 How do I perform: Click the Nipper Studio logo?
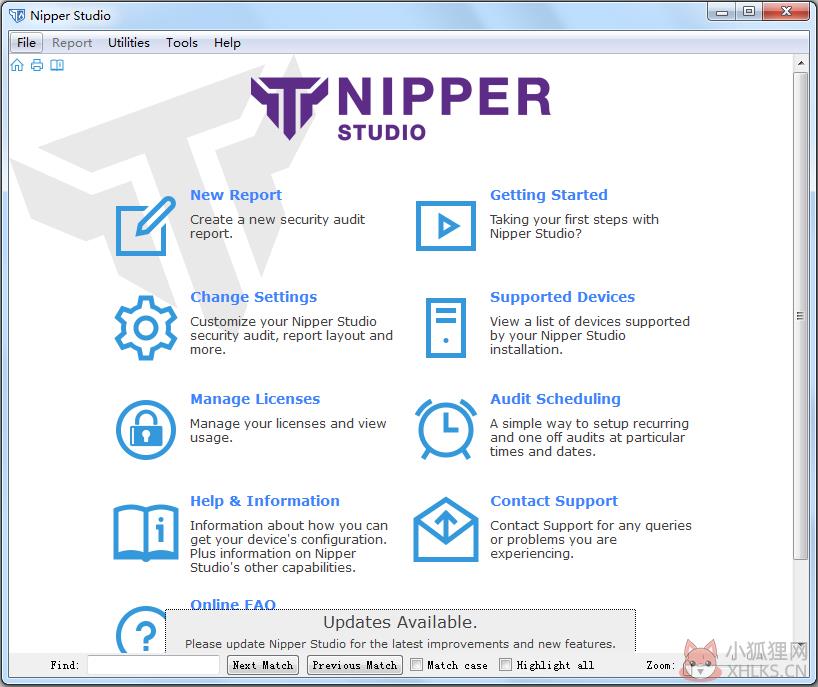[x=400, y=109]
